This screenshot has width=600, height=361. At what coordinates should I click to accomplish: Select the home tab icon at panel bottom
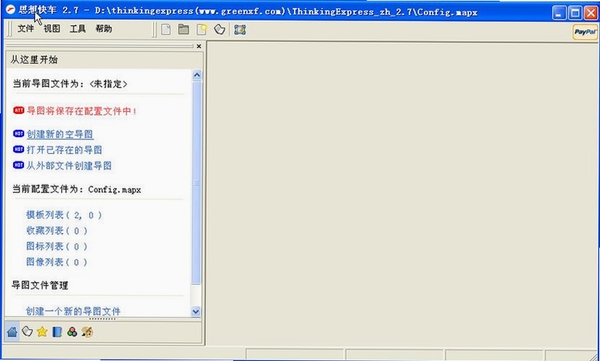click(12, 332)
